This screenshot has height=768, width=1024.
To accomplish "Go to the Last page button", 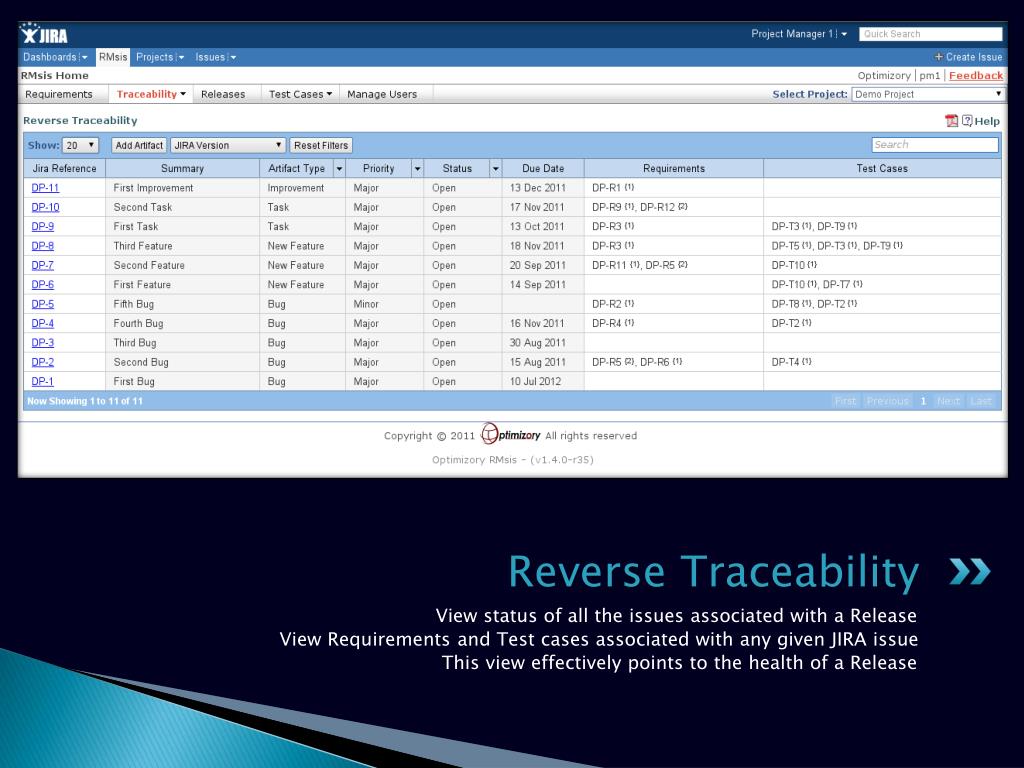I will click(x=981, y=401).
